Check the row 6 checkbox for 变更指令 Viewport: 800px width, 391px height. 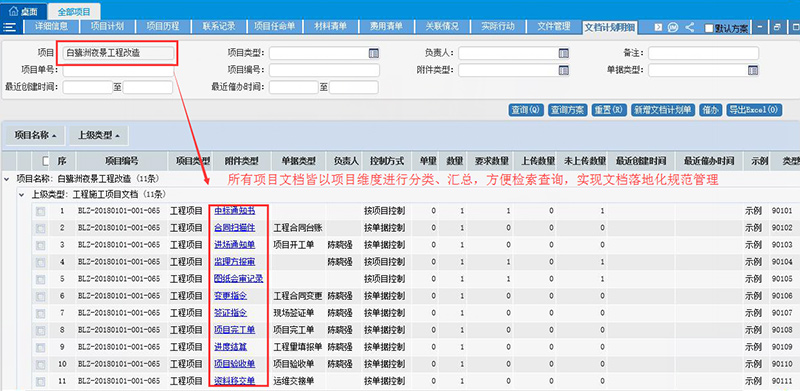[x=40, y=296]
